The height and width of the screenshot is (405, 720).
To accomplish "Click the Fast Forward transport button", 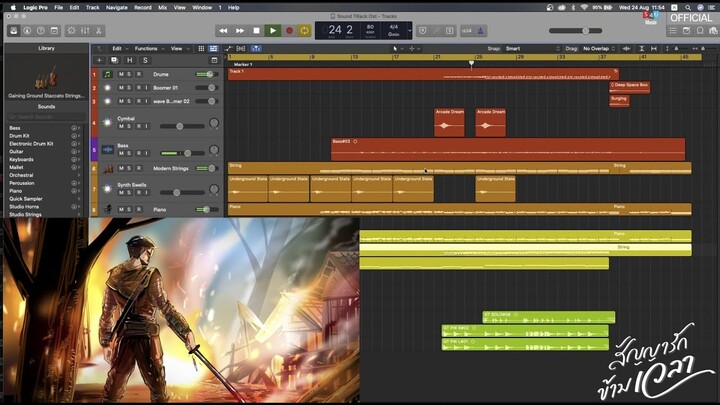I will click(240, 31).
